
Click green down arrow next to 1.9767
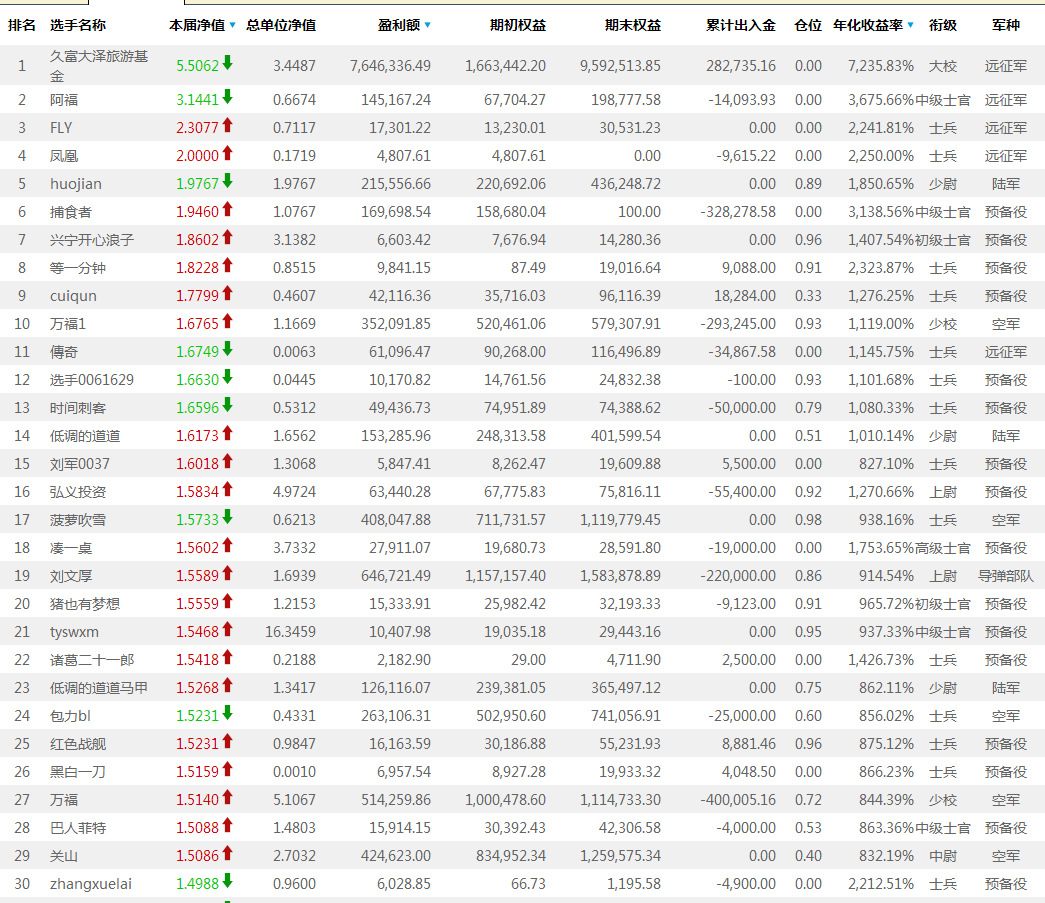point(227,181)
